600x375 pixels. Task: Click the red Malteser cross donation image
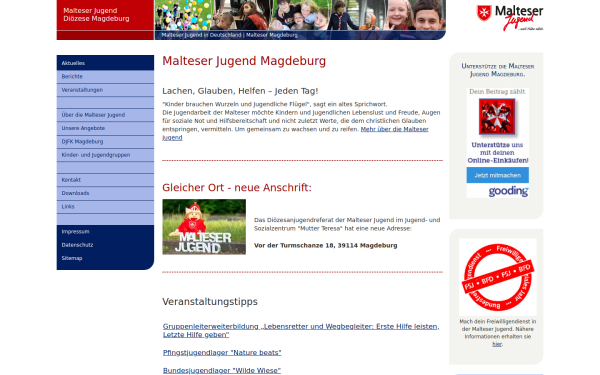coord(497,117)
